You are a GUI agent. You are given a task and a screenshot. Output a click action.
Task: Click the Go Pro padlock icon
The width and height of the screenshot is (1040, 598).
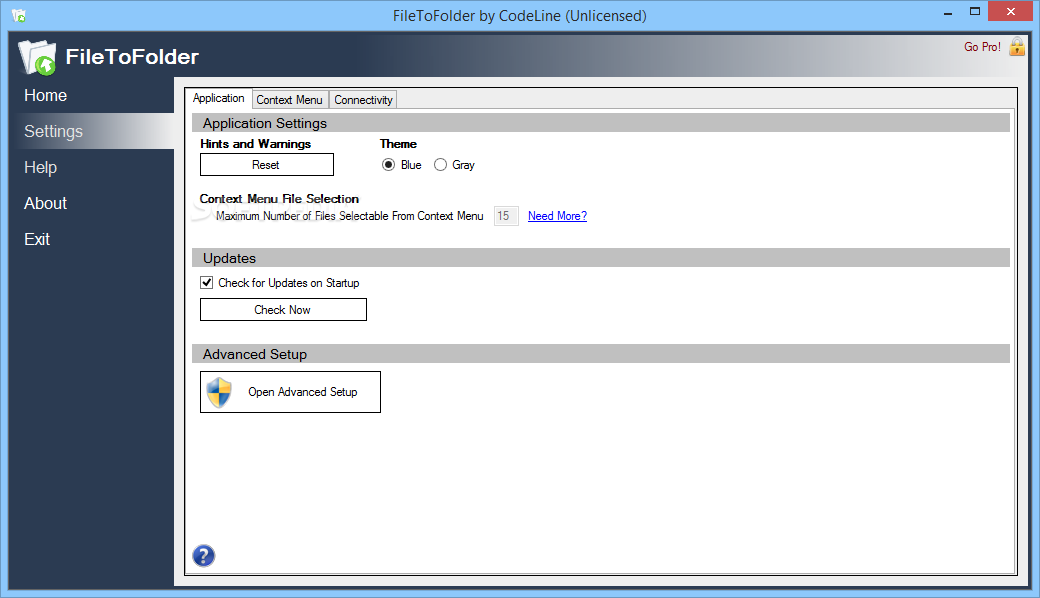click(x=1017, y=46)
